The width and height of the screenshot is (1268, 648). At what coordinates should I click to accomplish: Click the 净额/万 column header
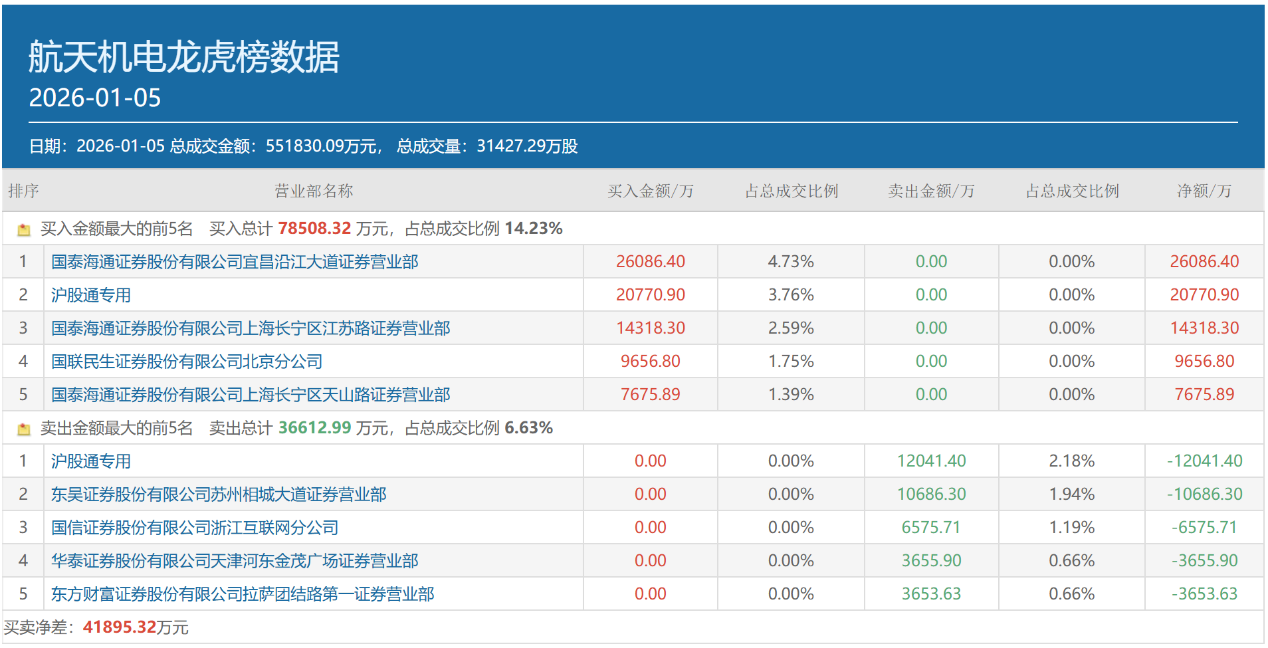click(1203, 191)
